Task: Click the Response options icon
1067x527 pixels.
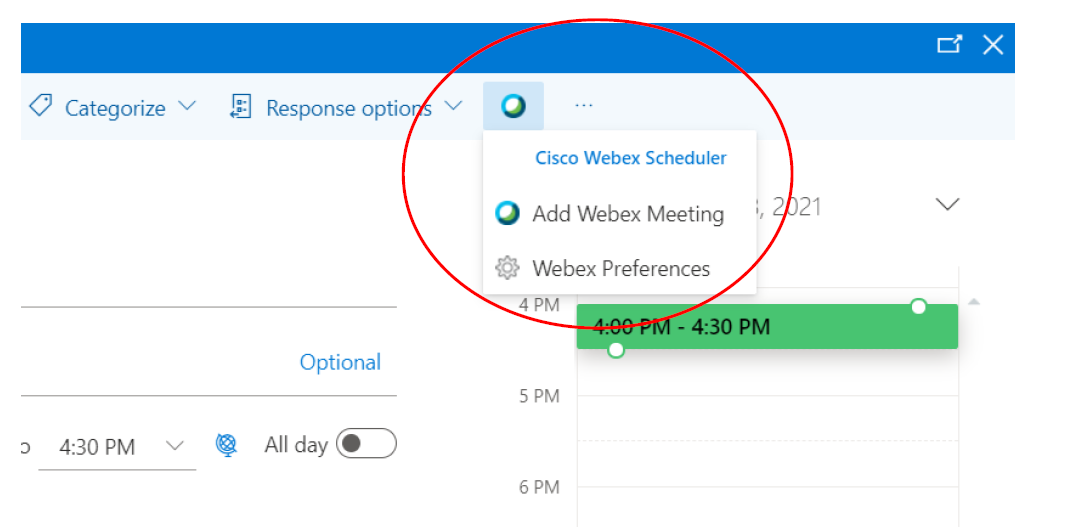Action: pyautogui.click(x=240, y=107)
